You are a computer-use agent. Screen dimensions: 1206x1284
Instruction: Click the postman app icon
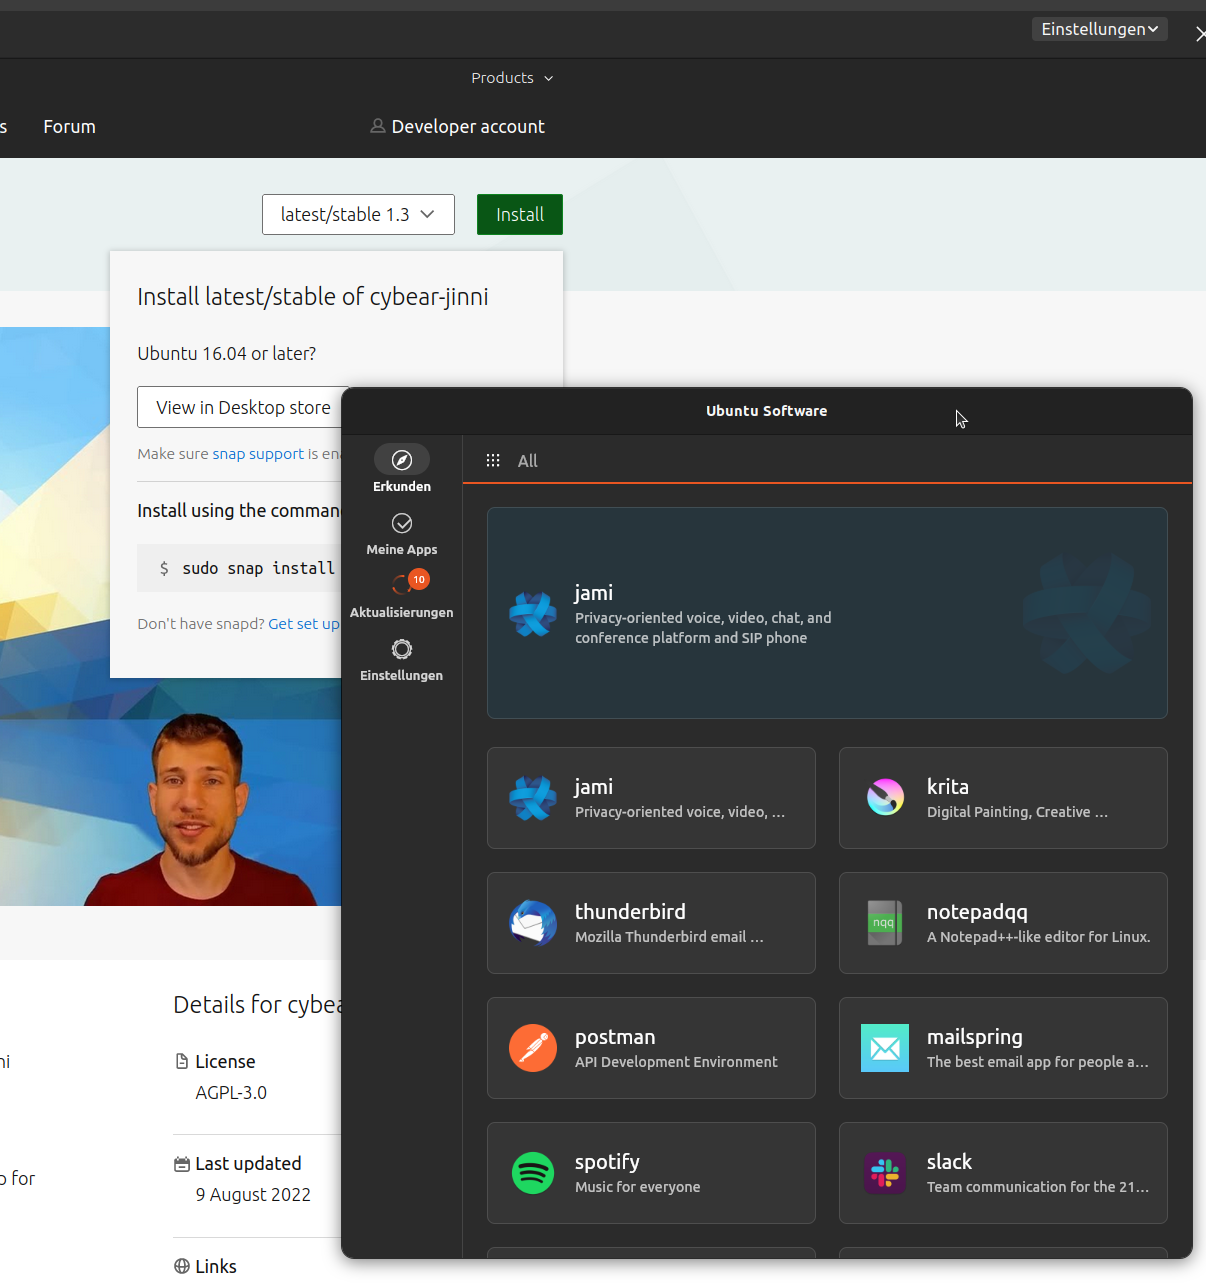[x=533, y=1048]
